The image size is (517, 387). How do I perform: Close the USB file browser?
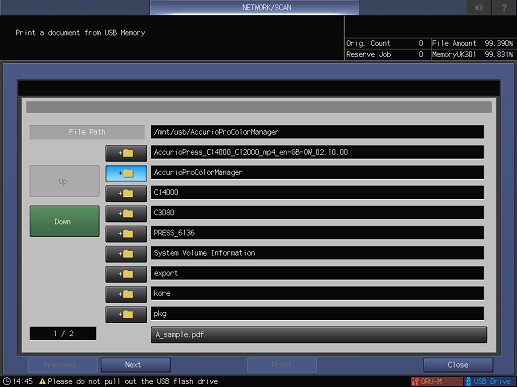[x=458, y=365]
